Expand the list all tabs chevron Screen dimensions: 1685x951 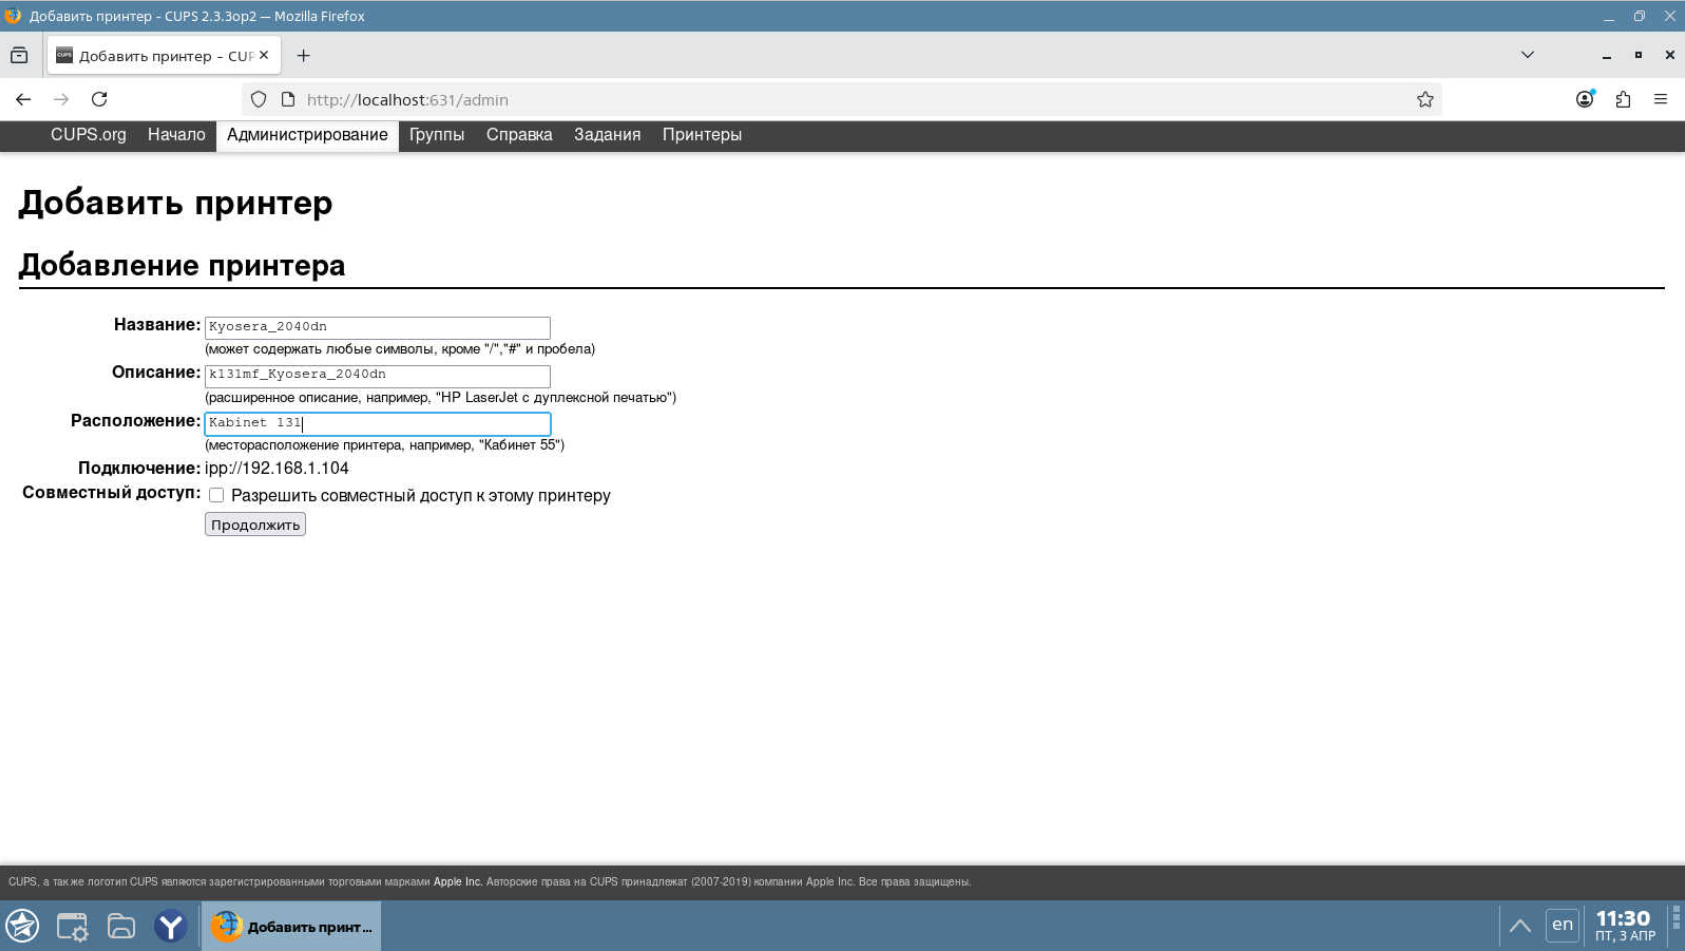[x=1527, y=55]
